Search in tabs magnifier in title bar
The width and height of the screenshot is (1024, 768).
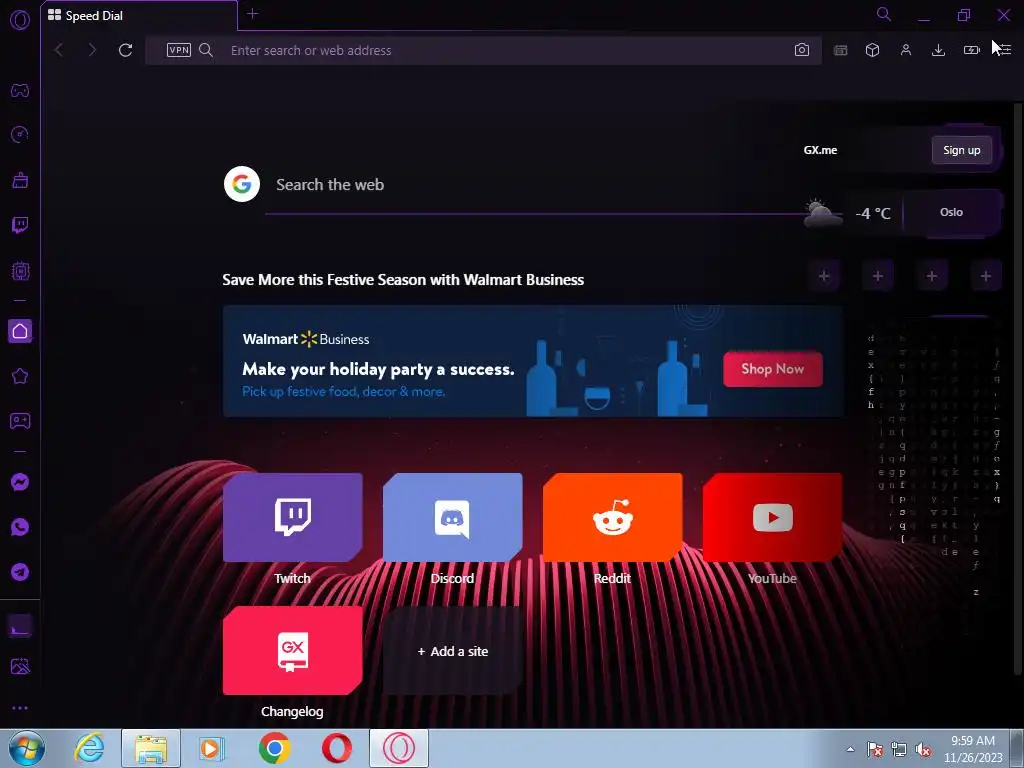click(884, 14)
